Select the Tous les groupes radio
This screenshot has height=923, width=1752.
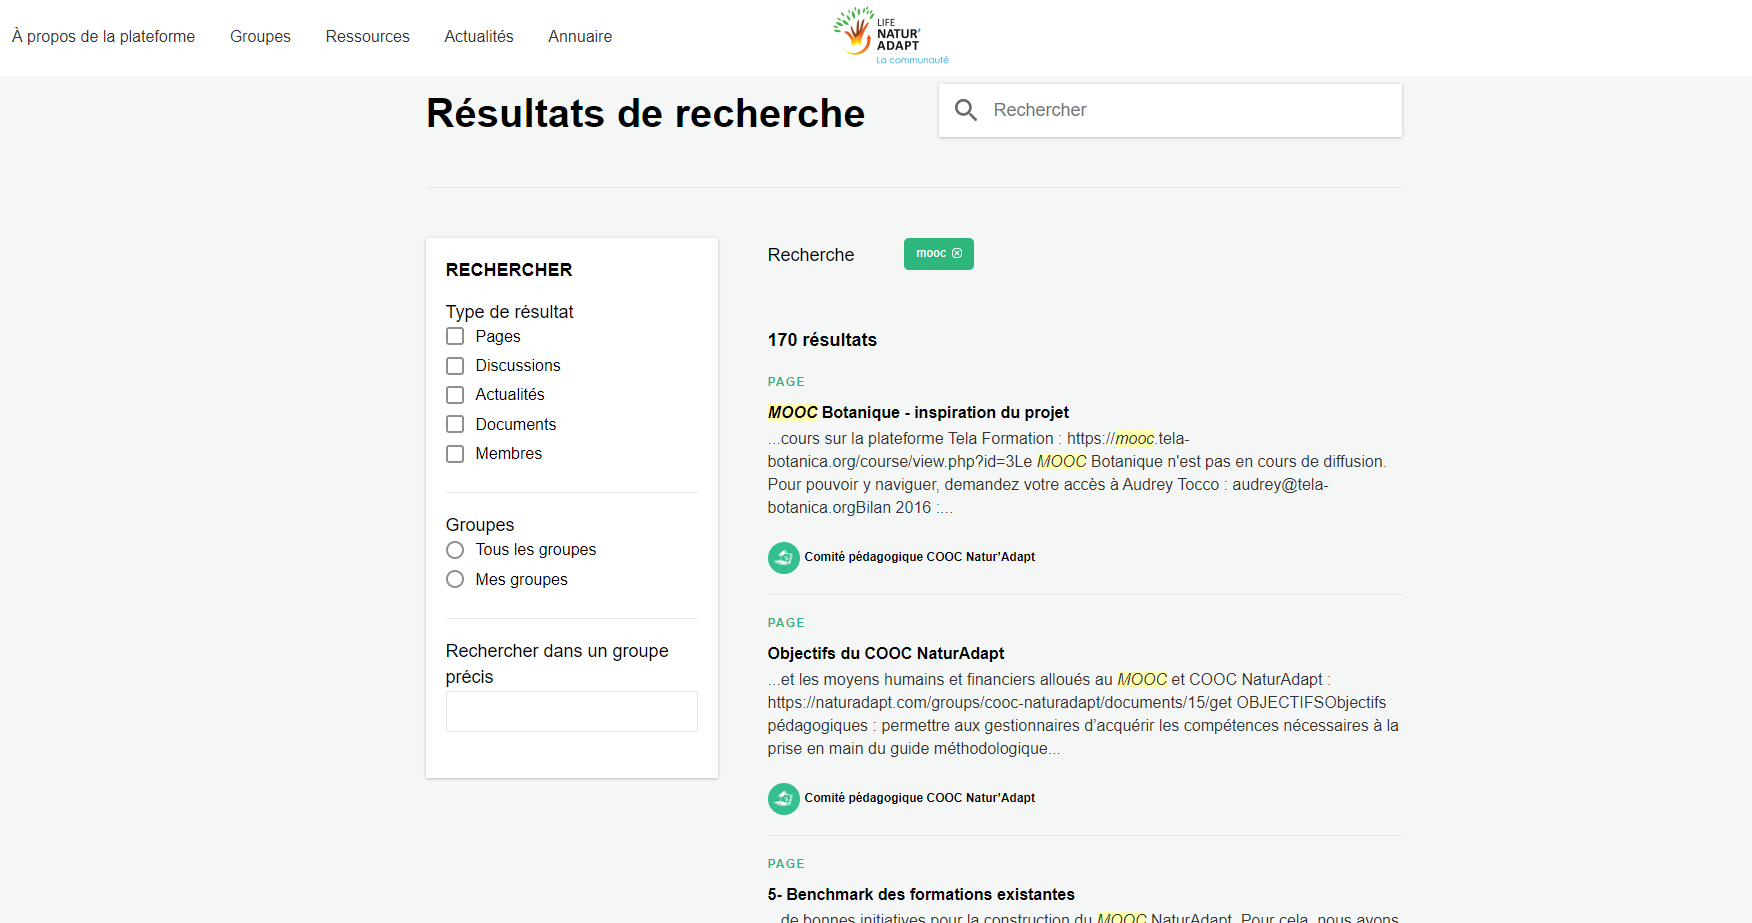tap(455, 550)
